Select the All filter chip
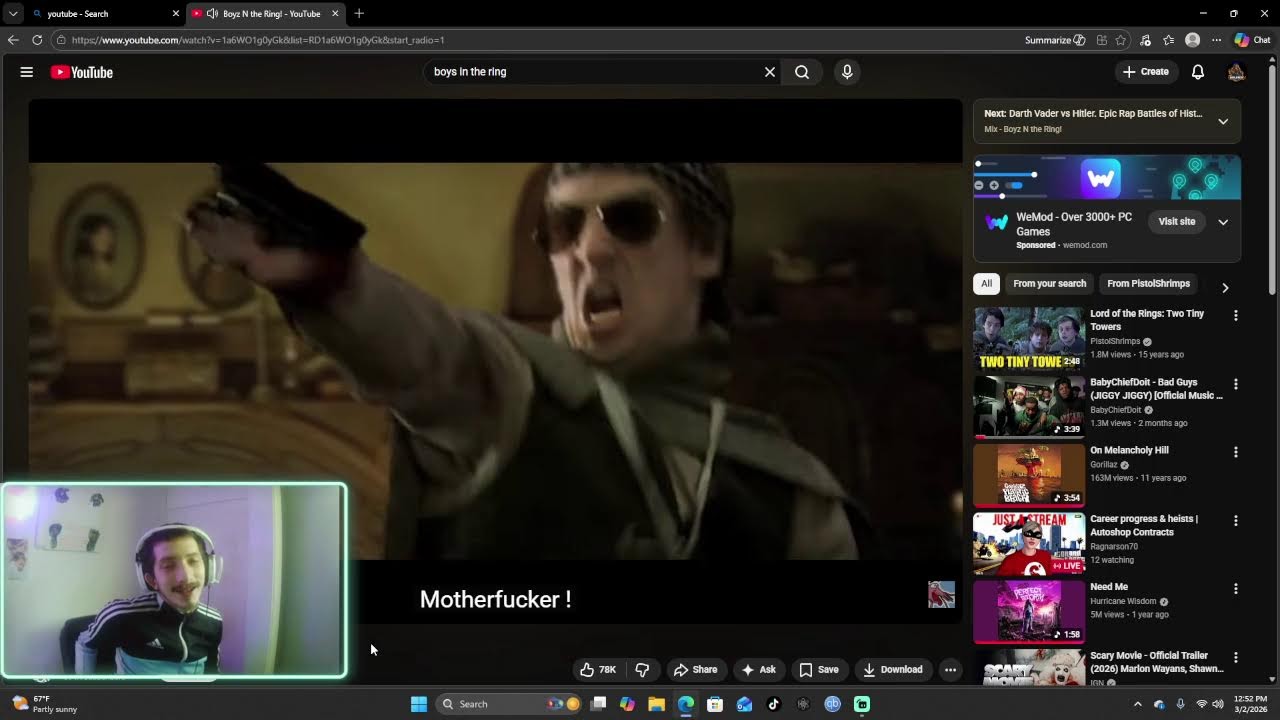This screenshot has width=1280, height=720. coord(986,284)
